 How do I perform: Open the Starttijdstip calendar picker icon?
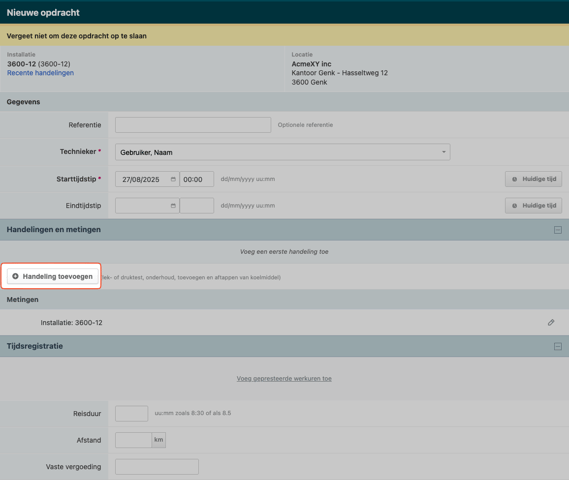173,179
